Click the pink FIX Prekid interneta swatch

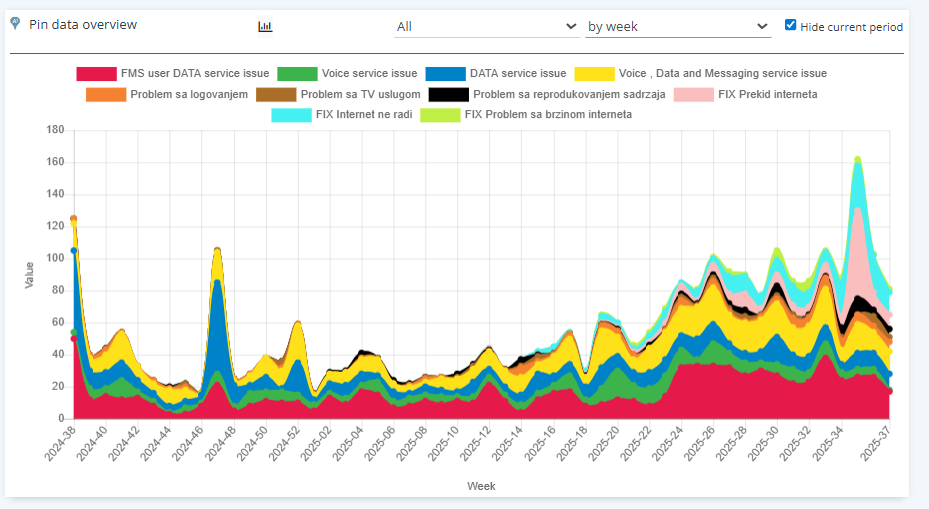pyautogui.click(x=693, y=94)
